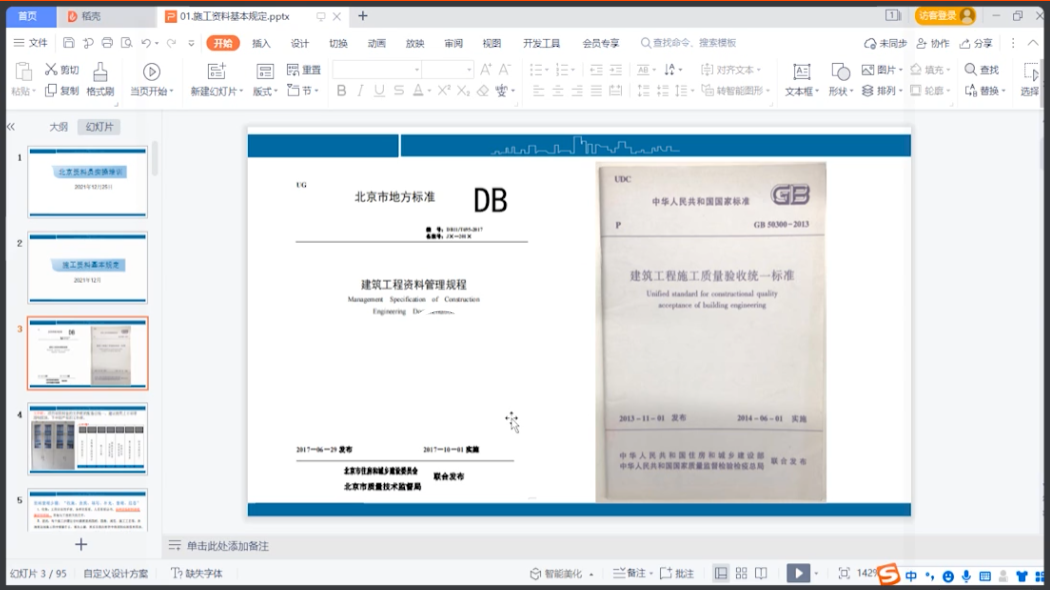Open the Insert (插入) ribbon tab
The width and height of the screenshot is (1050, 590).
coord(261,43)
